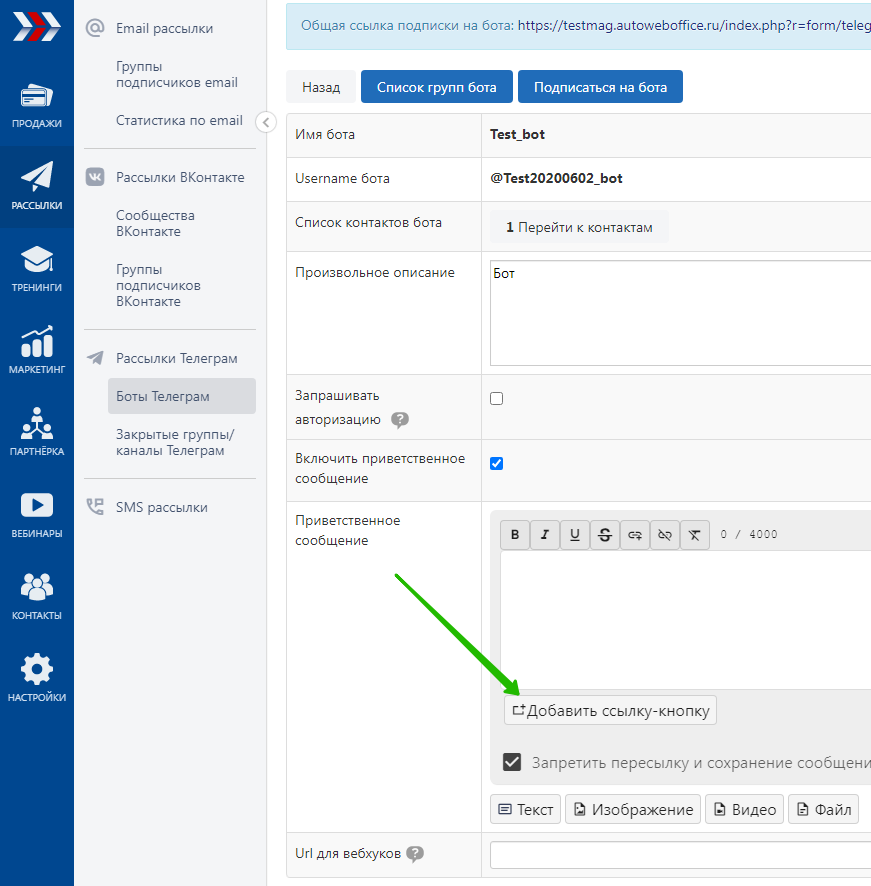Image resolution: width=871 pixels, height=886 pixels.
Task: Toggle underline formatting
Action: click(x=575, y=535)
